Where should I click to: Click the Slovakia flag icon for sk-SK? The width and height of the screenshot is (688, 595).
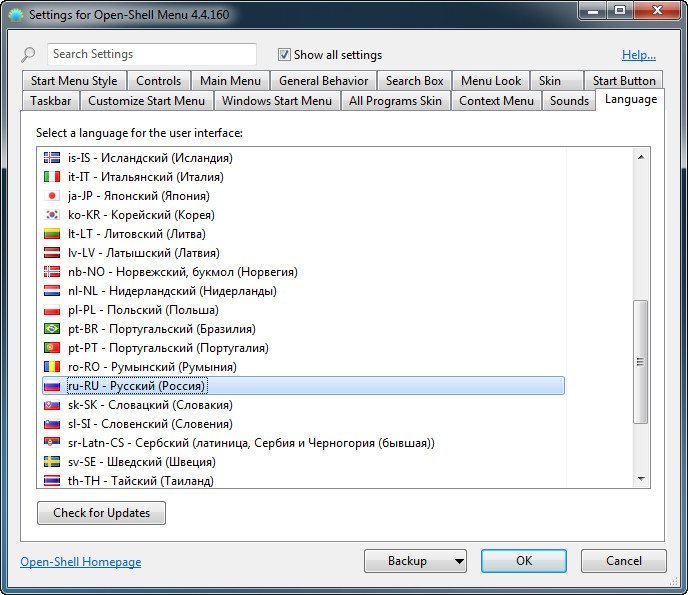tap(52, 405)
